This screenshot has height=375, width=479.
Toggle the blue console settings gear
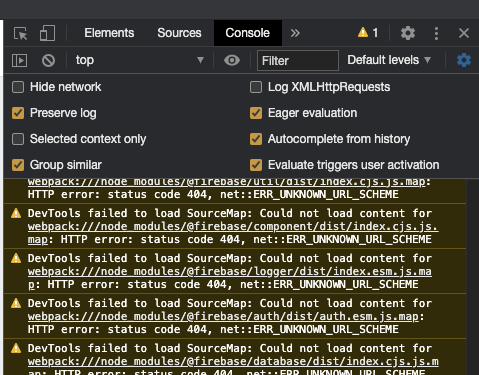[464, 60]
